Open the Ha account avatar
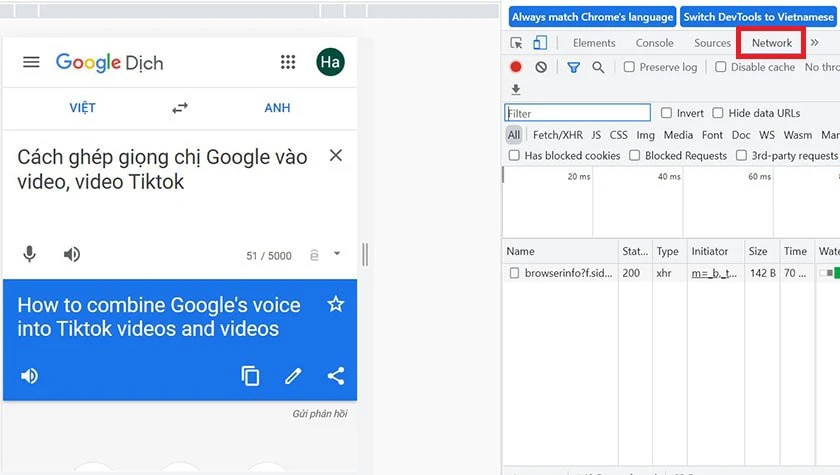The height and width of the screenshot is (475, 840). click(x=330, y=62)
